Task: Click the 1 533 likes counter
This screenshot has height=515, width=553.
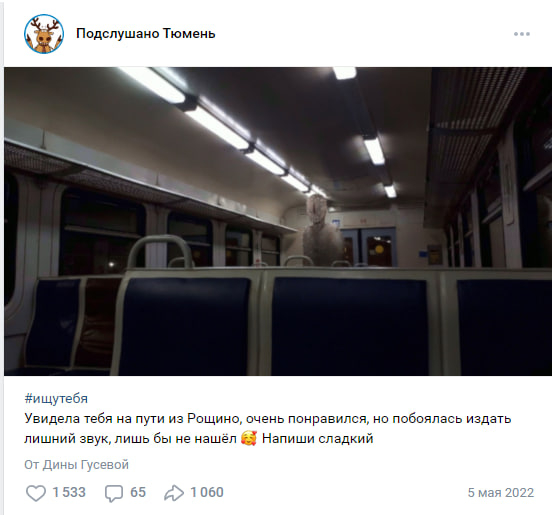Action: coord(69,492)
